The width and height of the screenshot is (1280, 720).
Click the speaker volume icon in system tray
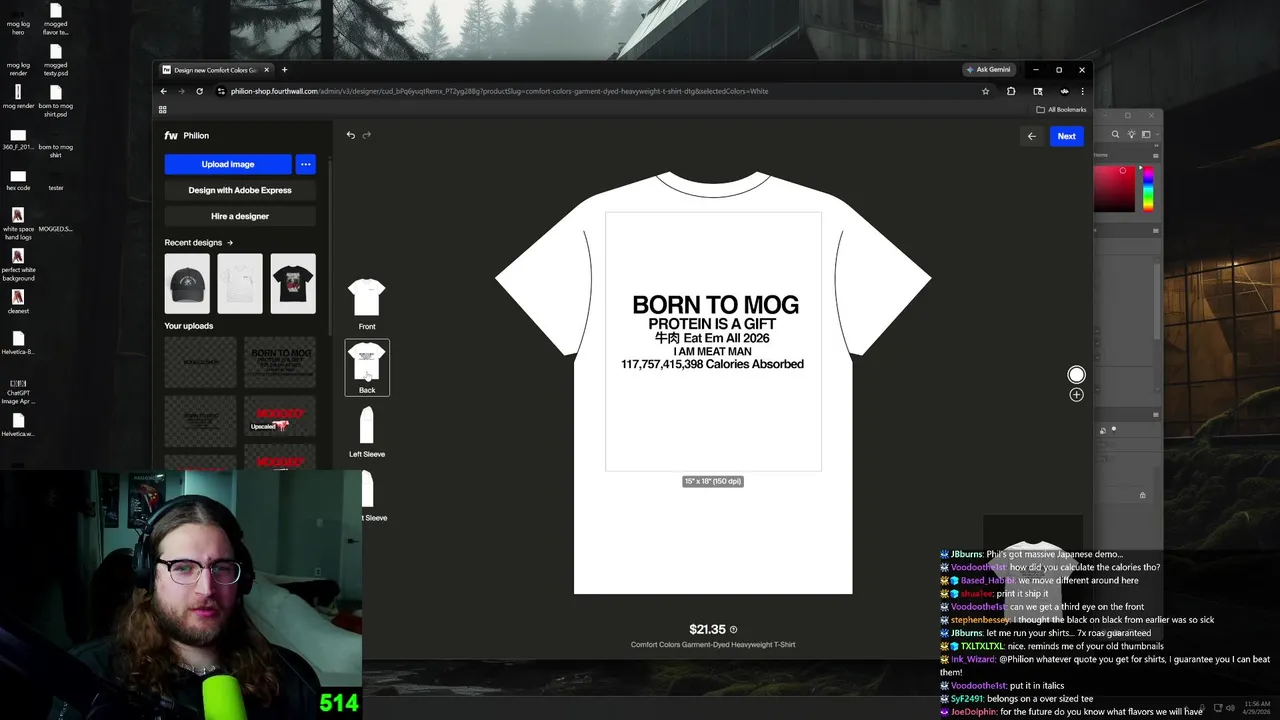[1230, 708]
